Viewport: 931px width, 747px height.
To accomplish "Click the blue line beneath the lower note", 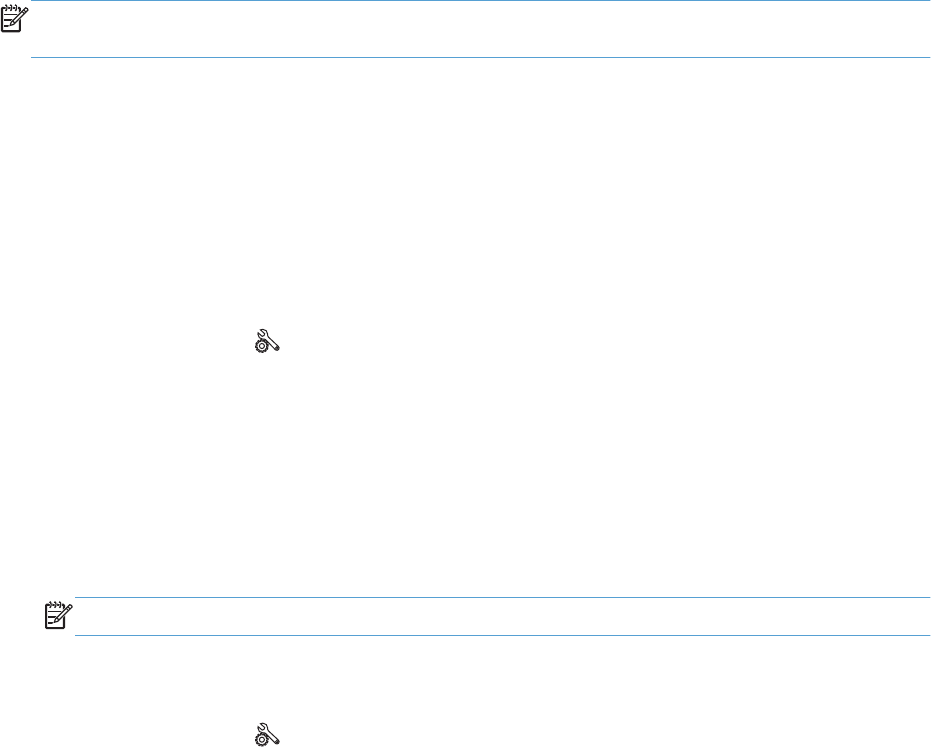I will [x=502, y=635].
